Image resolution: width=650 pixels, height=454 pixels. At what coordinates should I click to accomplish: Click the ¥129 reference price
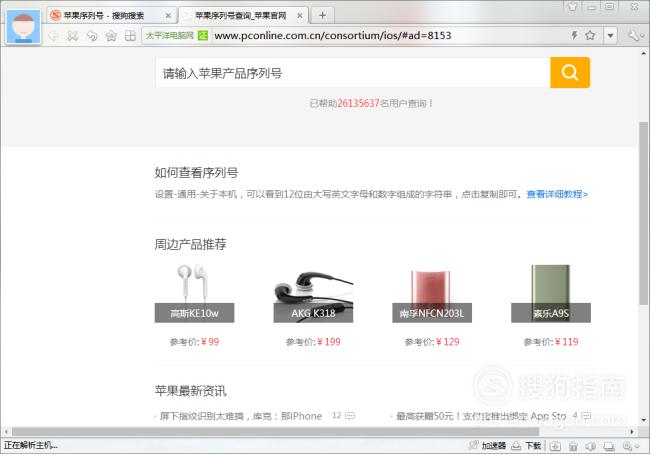[x=448, y=342]
